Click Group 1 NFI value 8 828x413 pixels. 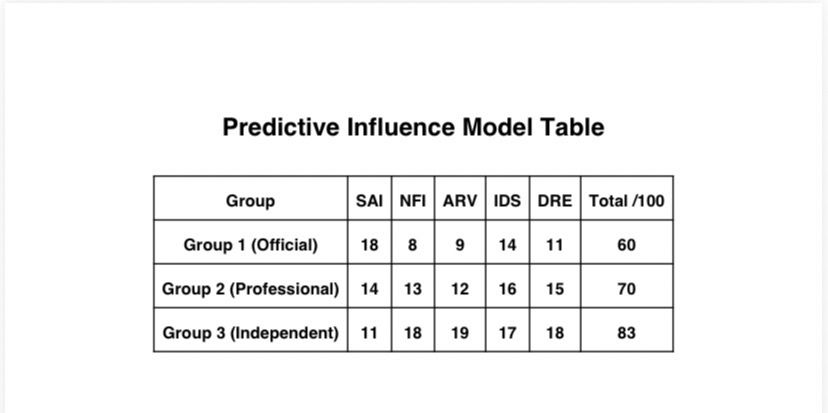point(413,245)
